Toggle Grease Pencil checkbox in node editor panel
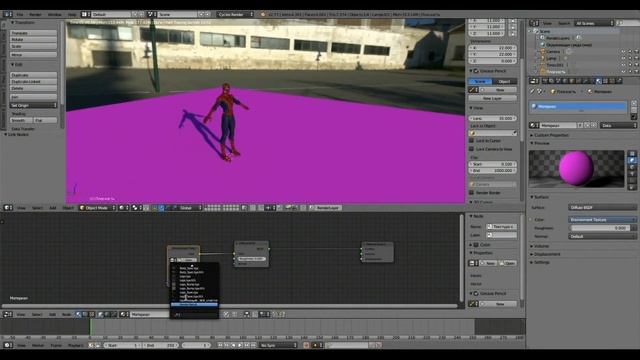The image size is (640, 360). pos(476,293)
